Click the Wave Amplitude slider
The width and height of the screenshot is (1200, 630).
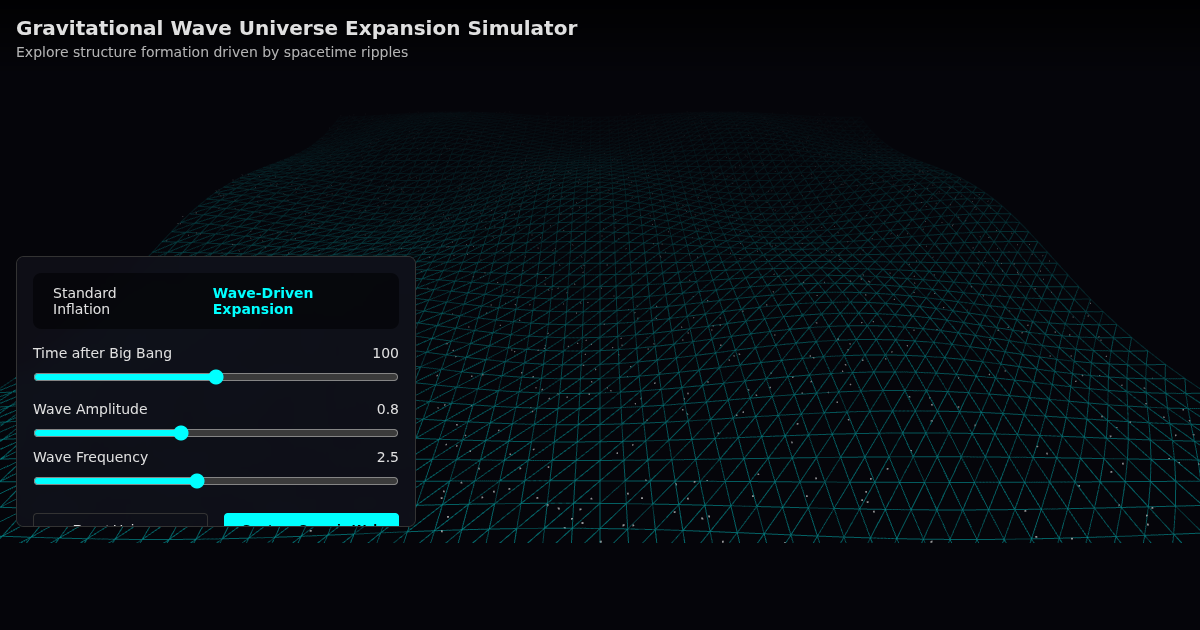pos(216,433)
